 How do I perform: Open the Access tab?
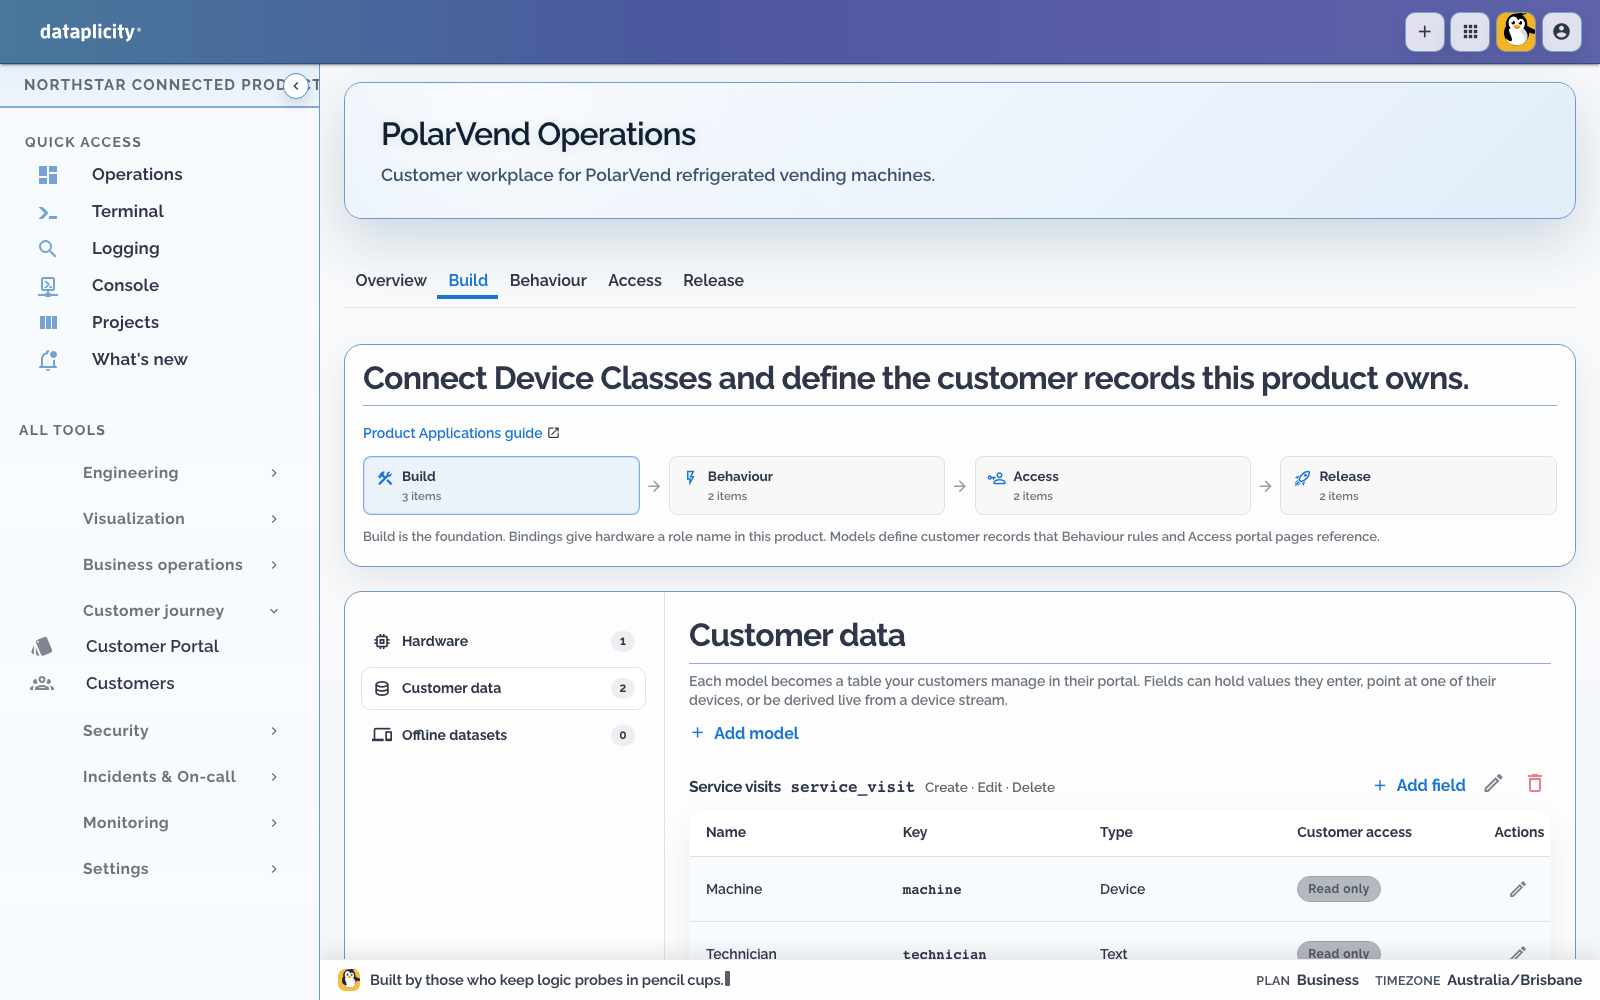pos(635,281)
